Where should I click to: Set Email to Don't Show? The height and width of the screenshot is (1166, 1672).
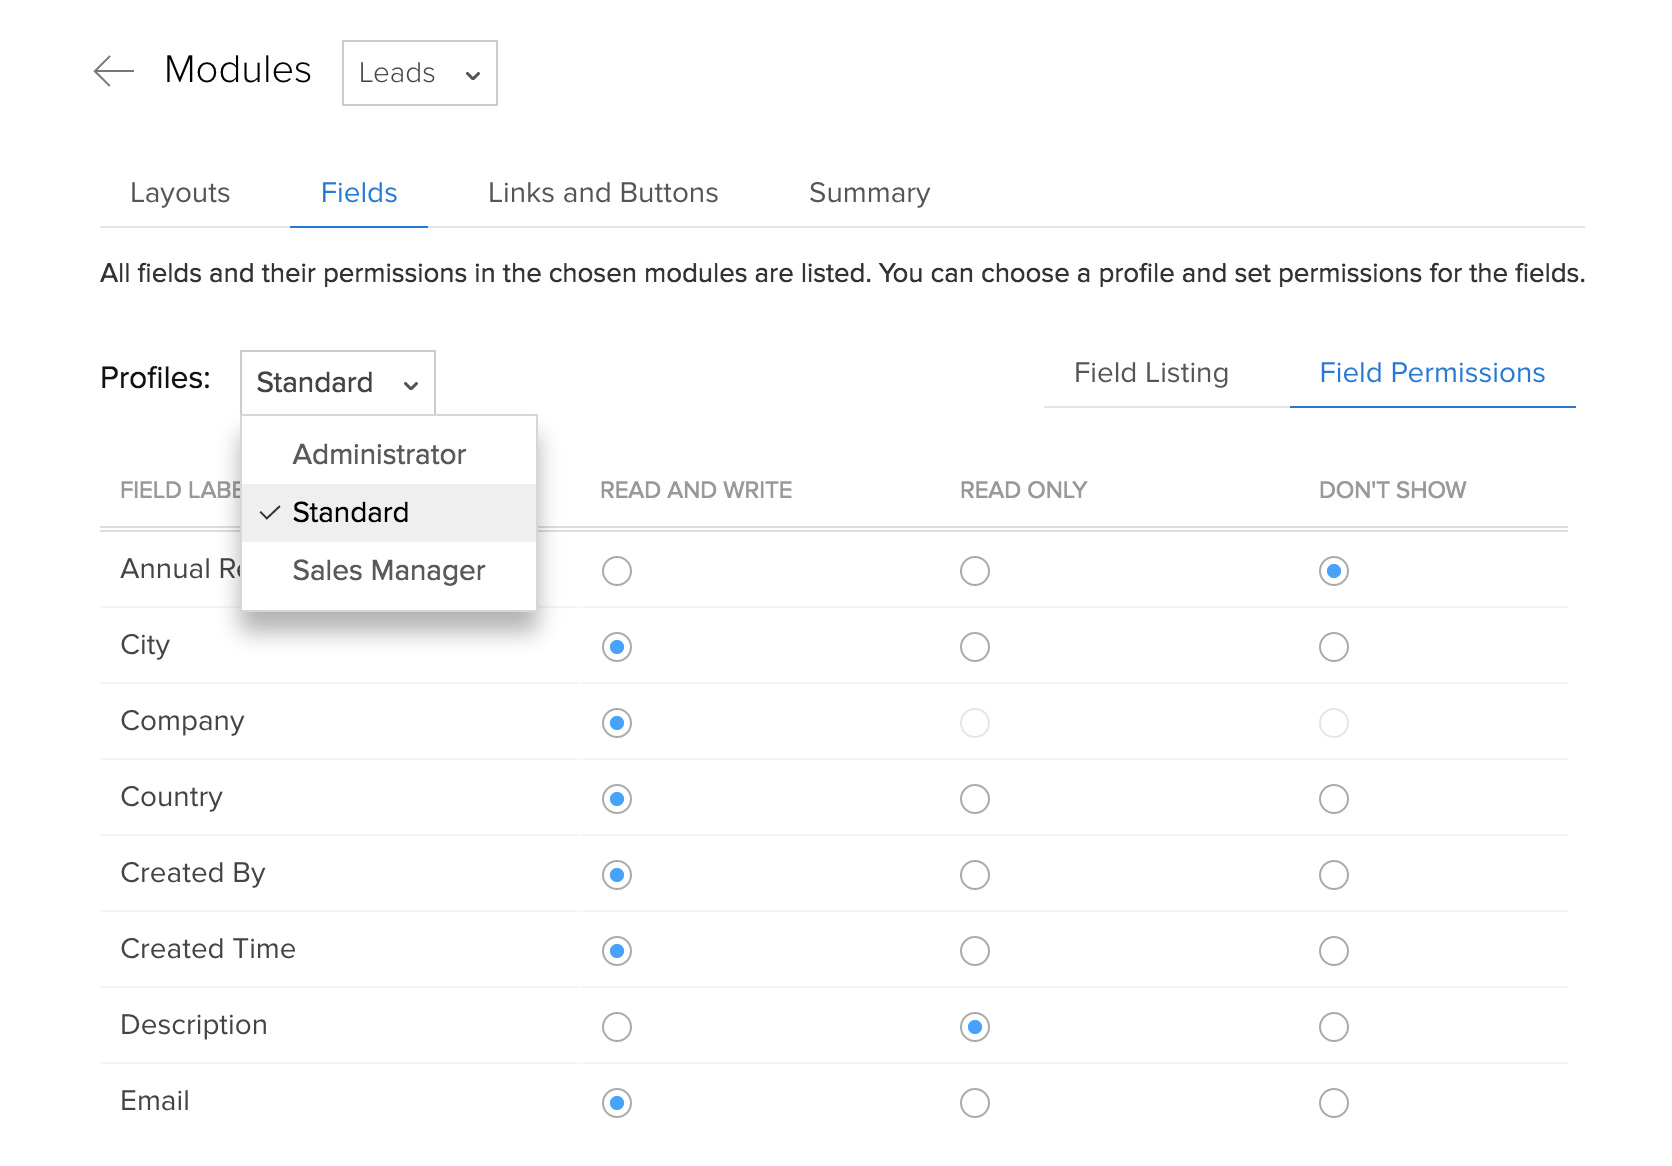click(x=1334, y=1103)
